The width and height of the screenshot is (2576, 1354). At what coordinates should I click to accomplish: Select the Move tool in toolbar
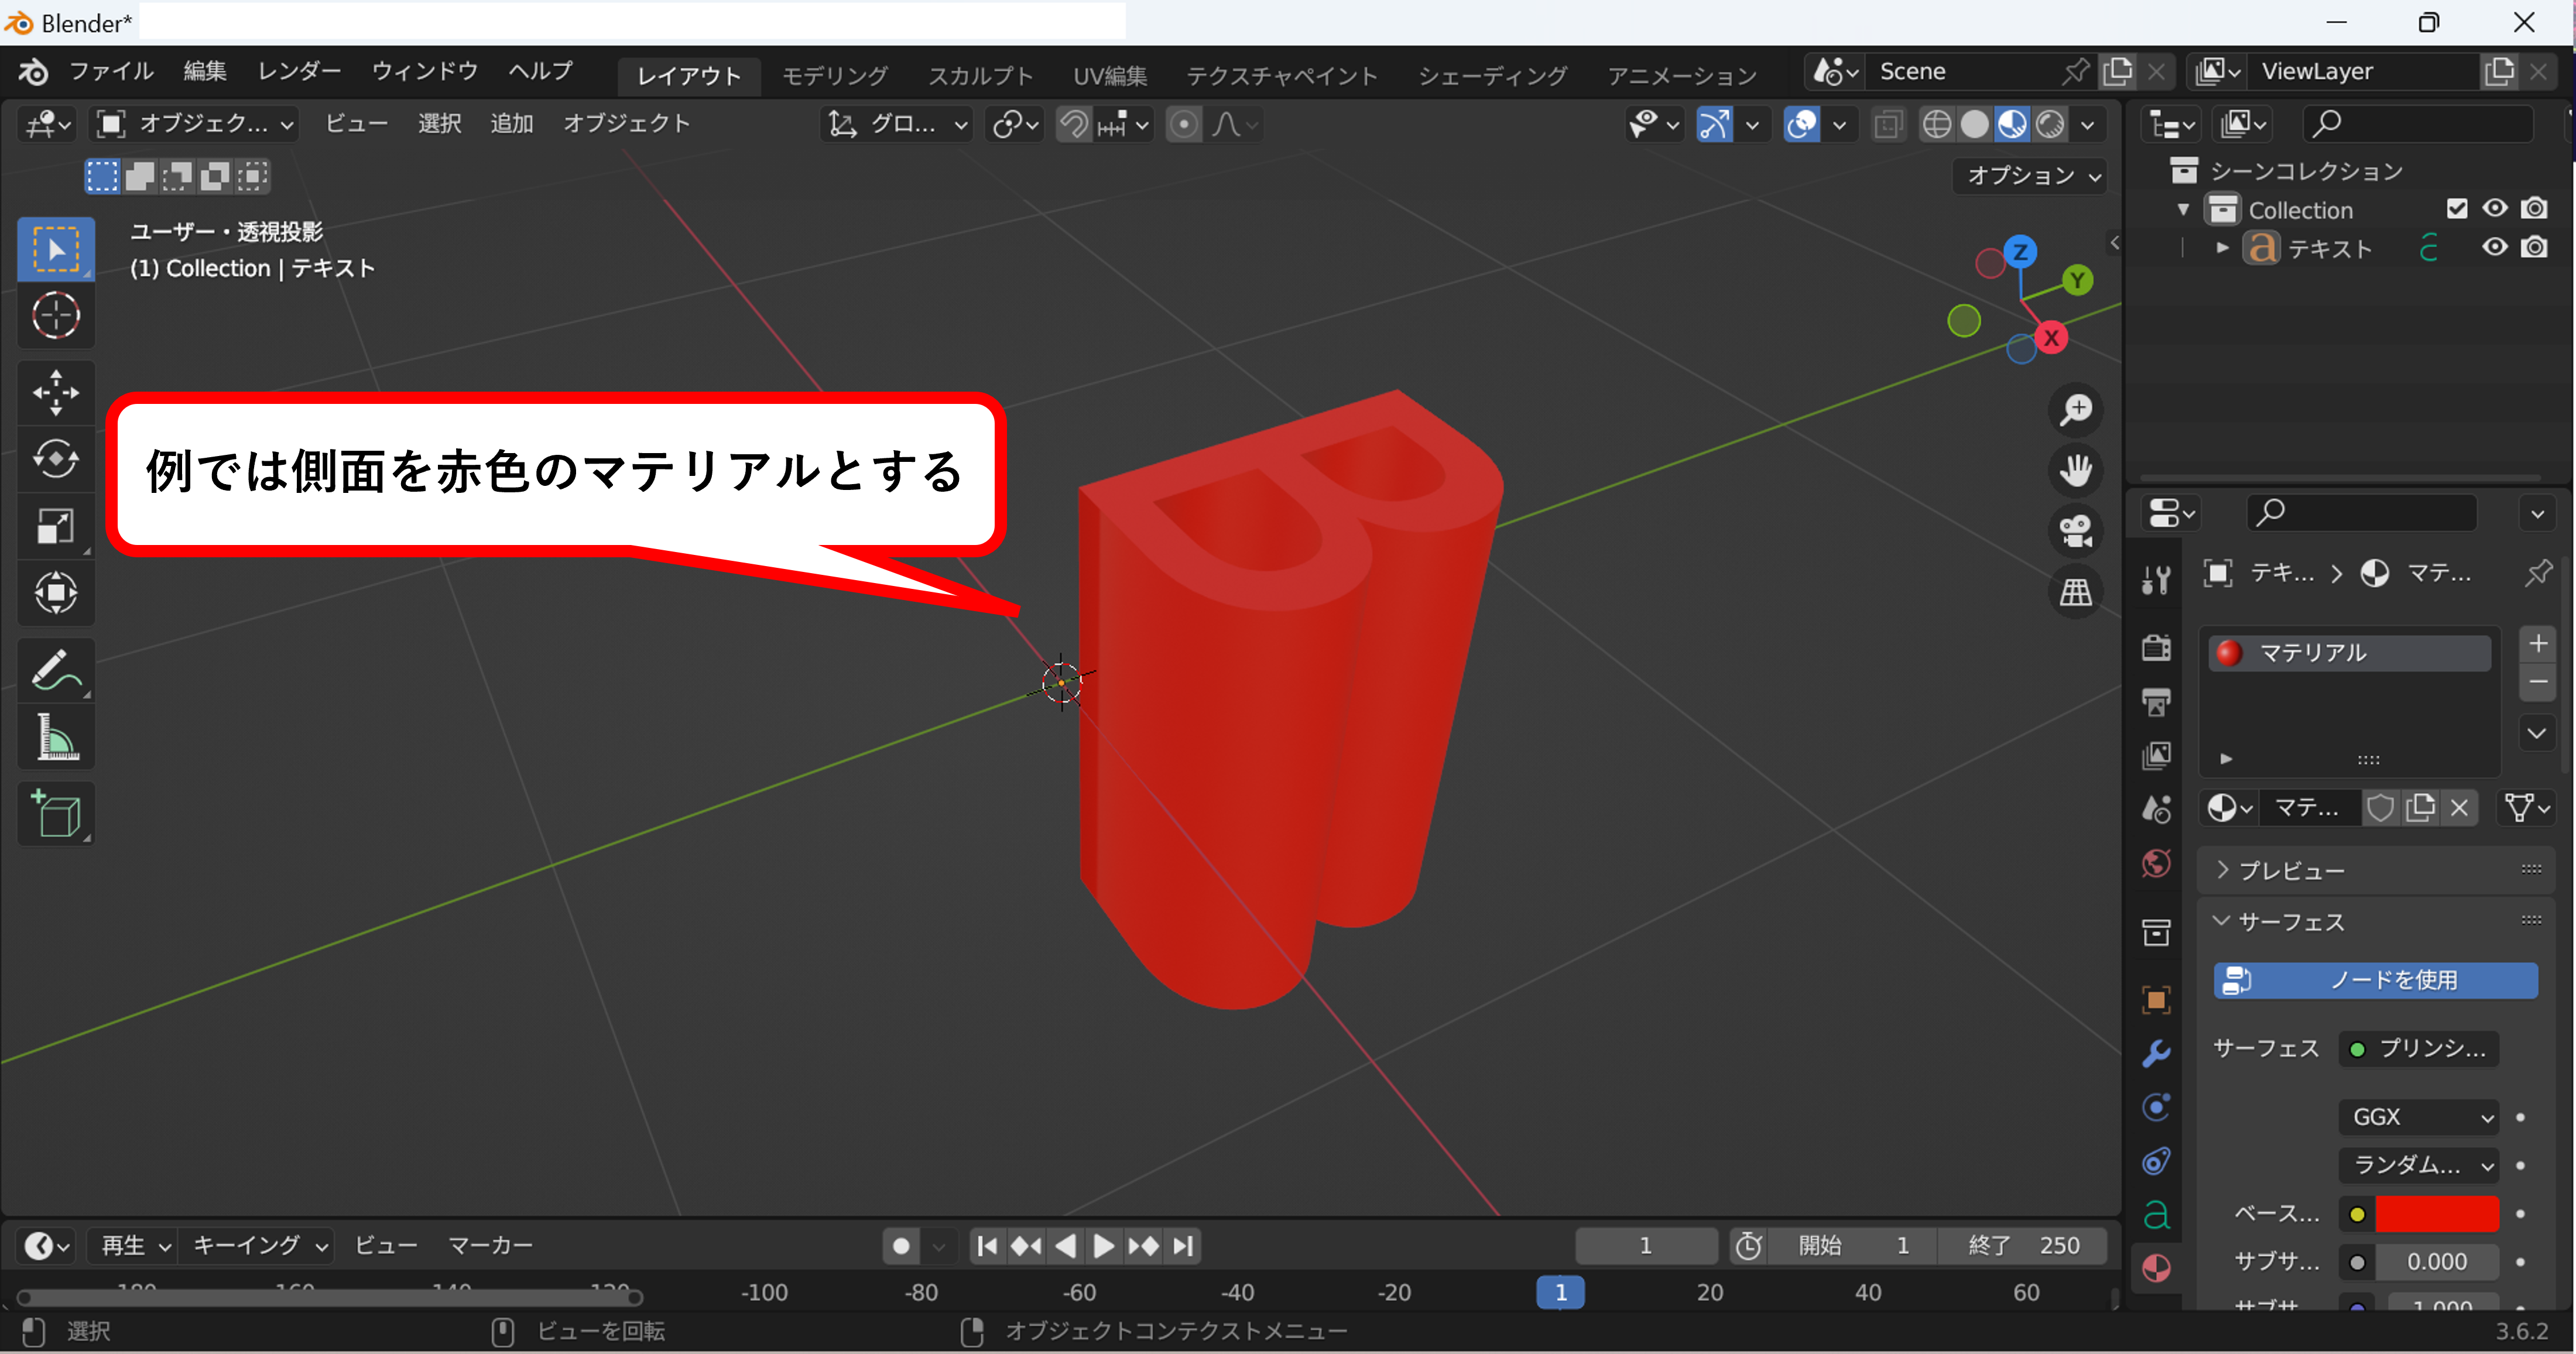(56, 392)
